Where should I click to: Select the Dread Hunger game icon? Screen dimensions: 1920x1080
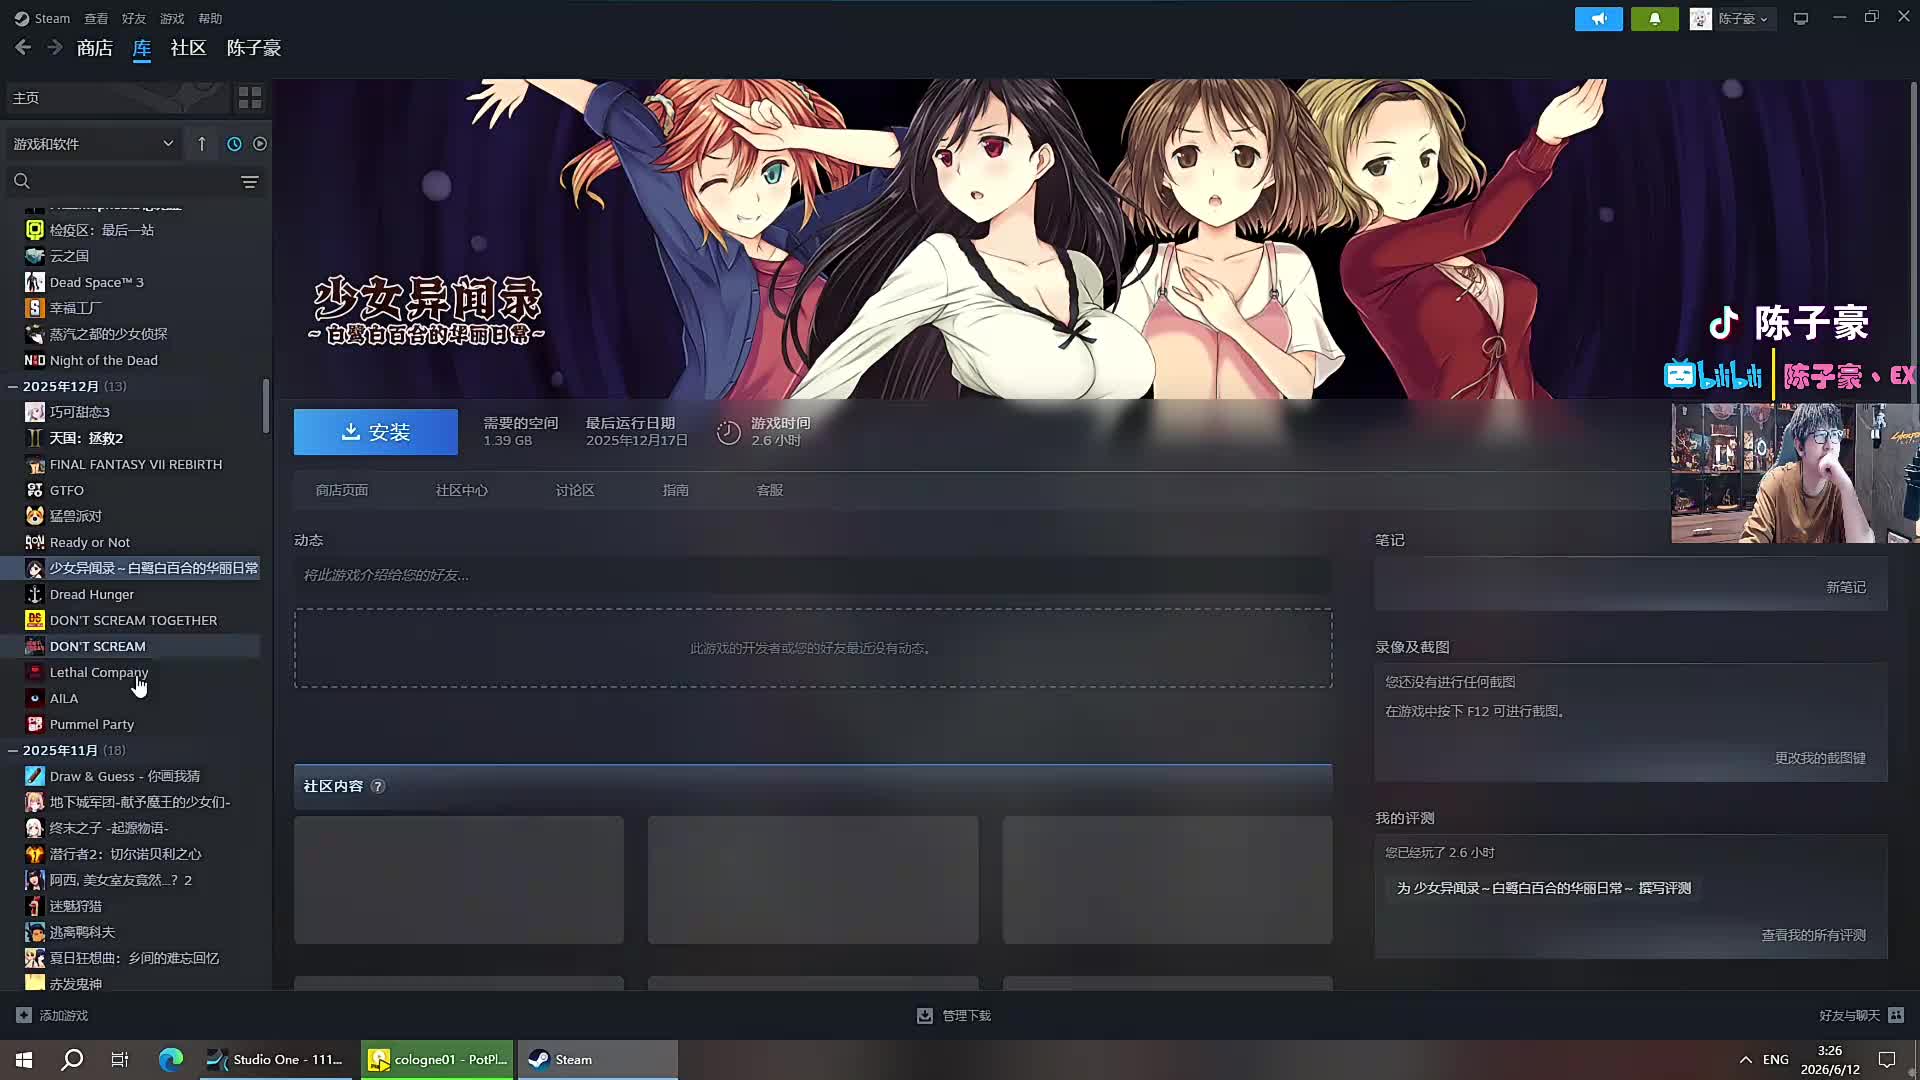35,594
